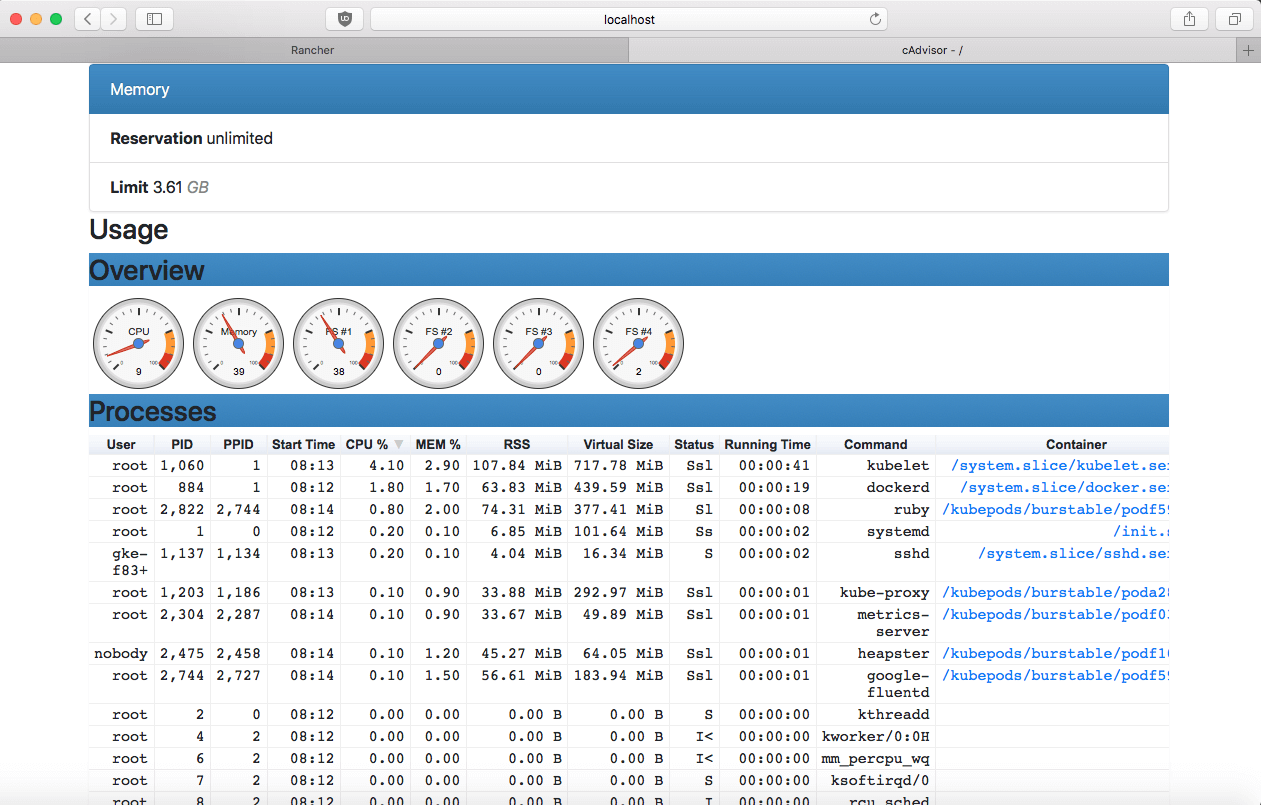Click the Safari share icon
The height and width of the screenshot is (805, 1261).
[x=1189, y=18]
